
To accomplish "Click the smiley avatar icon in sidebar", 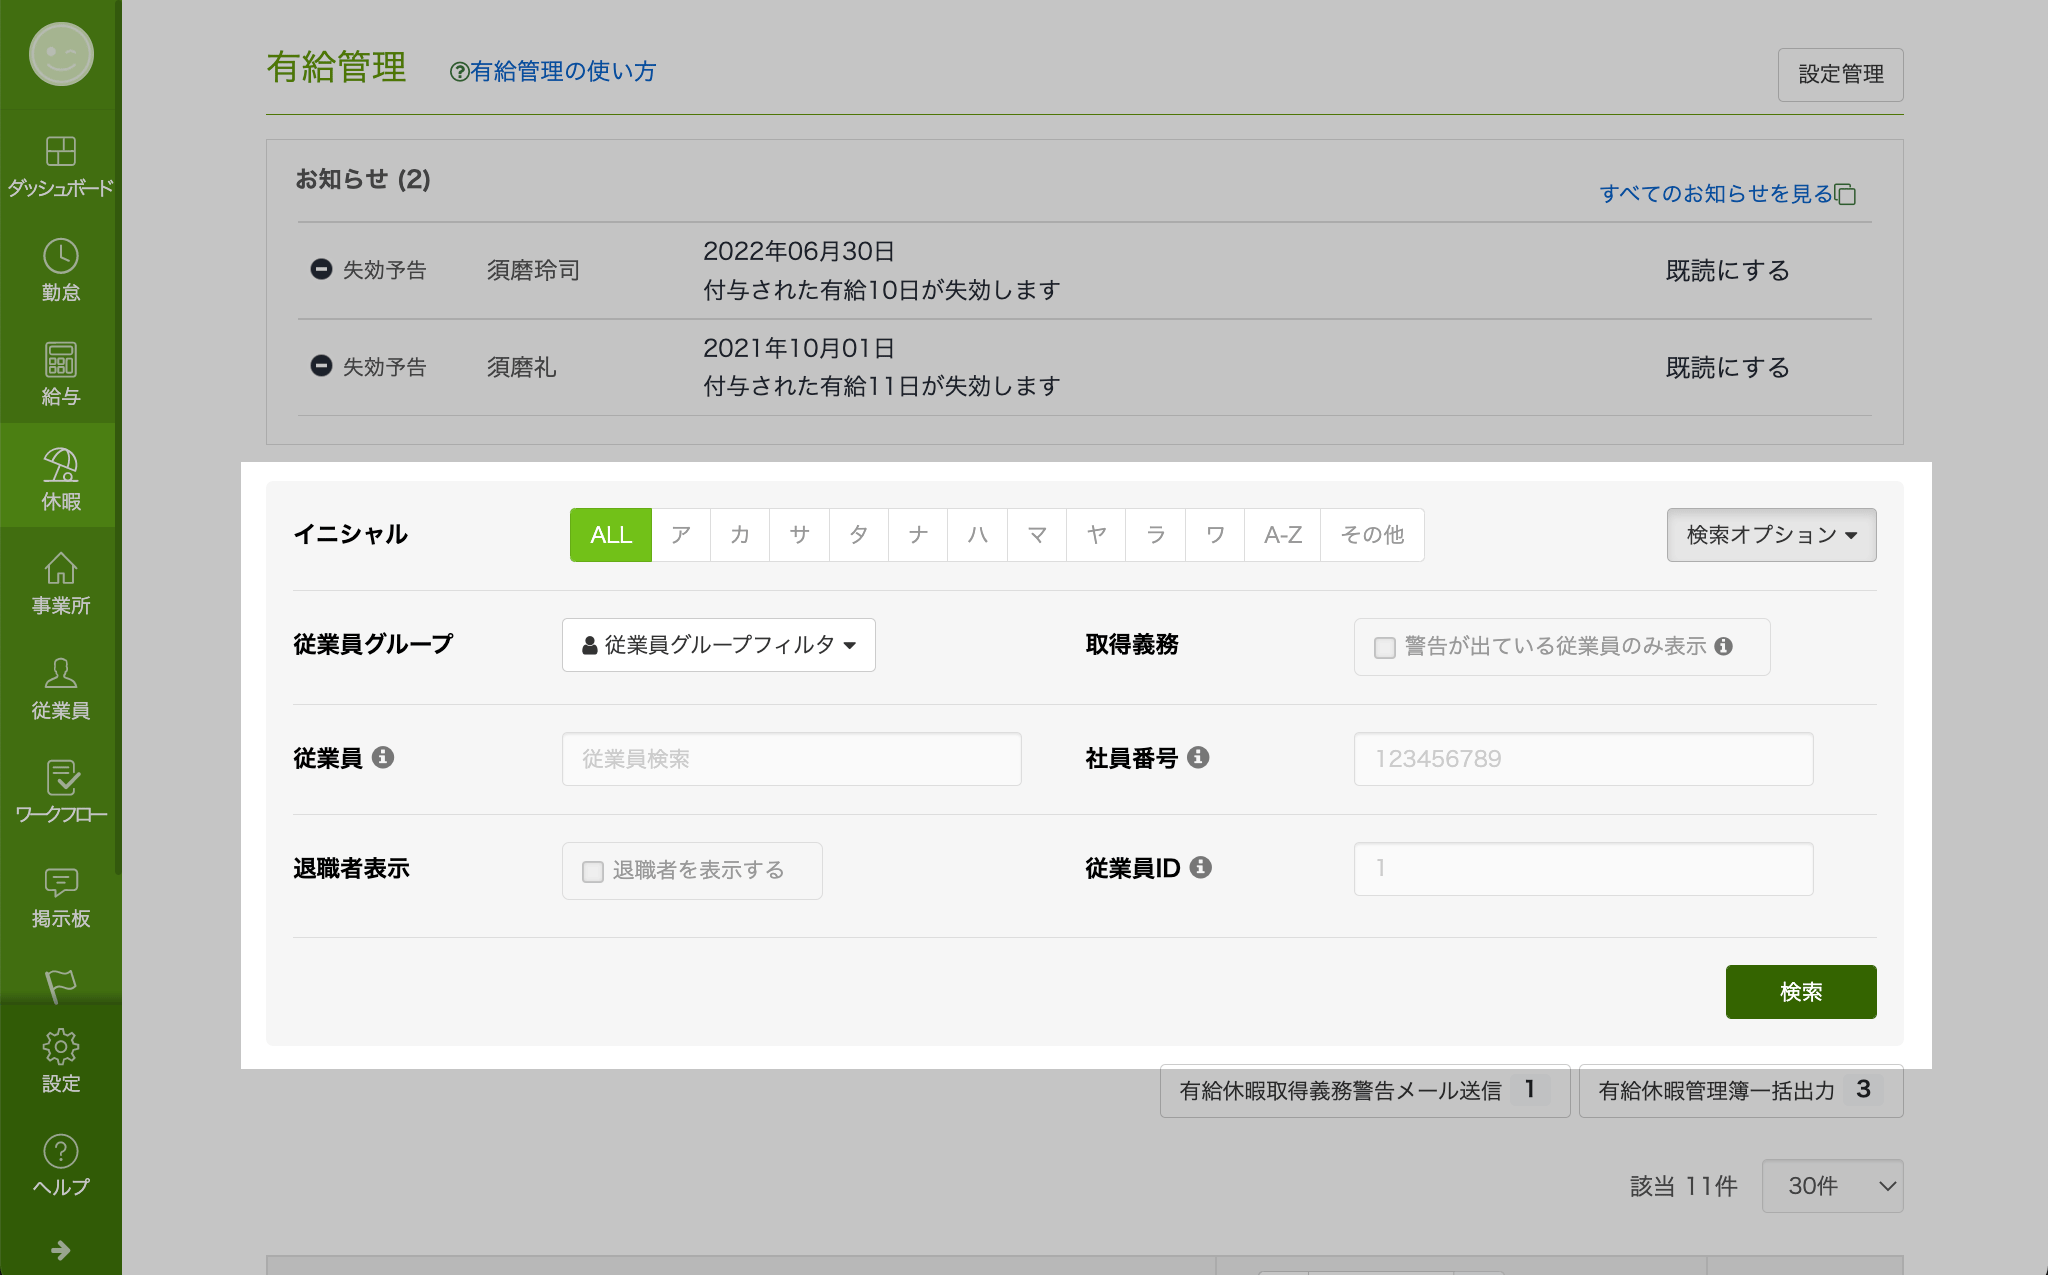I will pyautogui.click(x=61, y=54).
